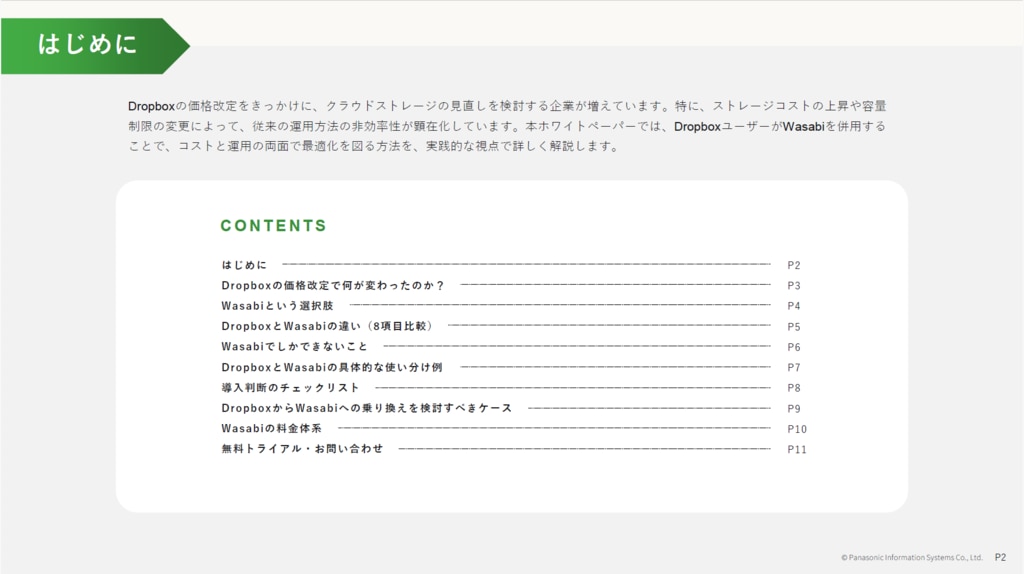Click page number P4 in contents

tap(793, 306)
